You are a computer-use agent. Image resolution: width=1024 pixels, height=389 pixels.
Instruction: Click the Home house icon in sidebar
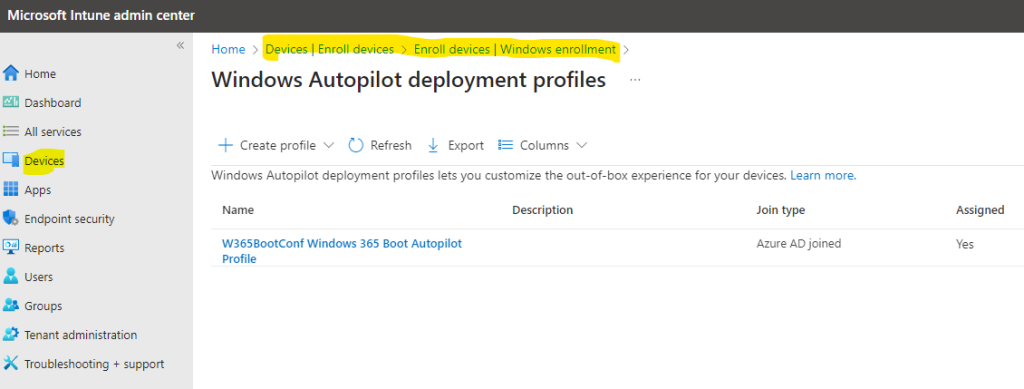(10, 74)
